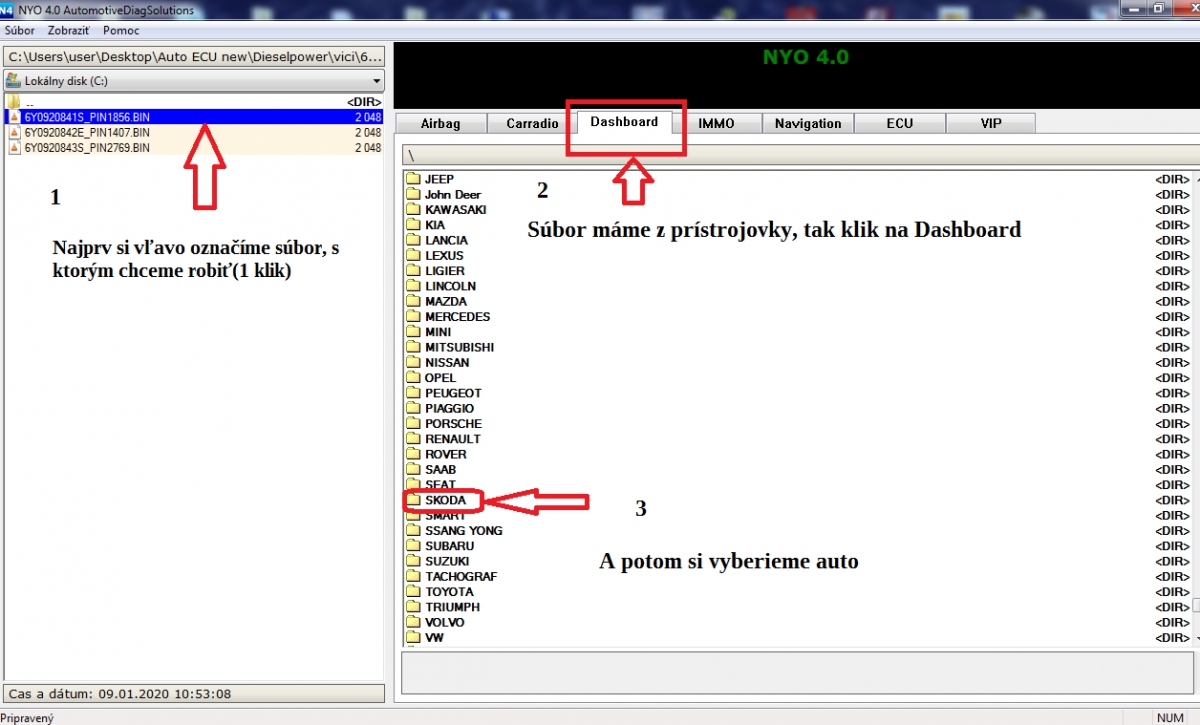Open the Súbor menu
The image size is (1200, 725).
(x=19, y=30)
